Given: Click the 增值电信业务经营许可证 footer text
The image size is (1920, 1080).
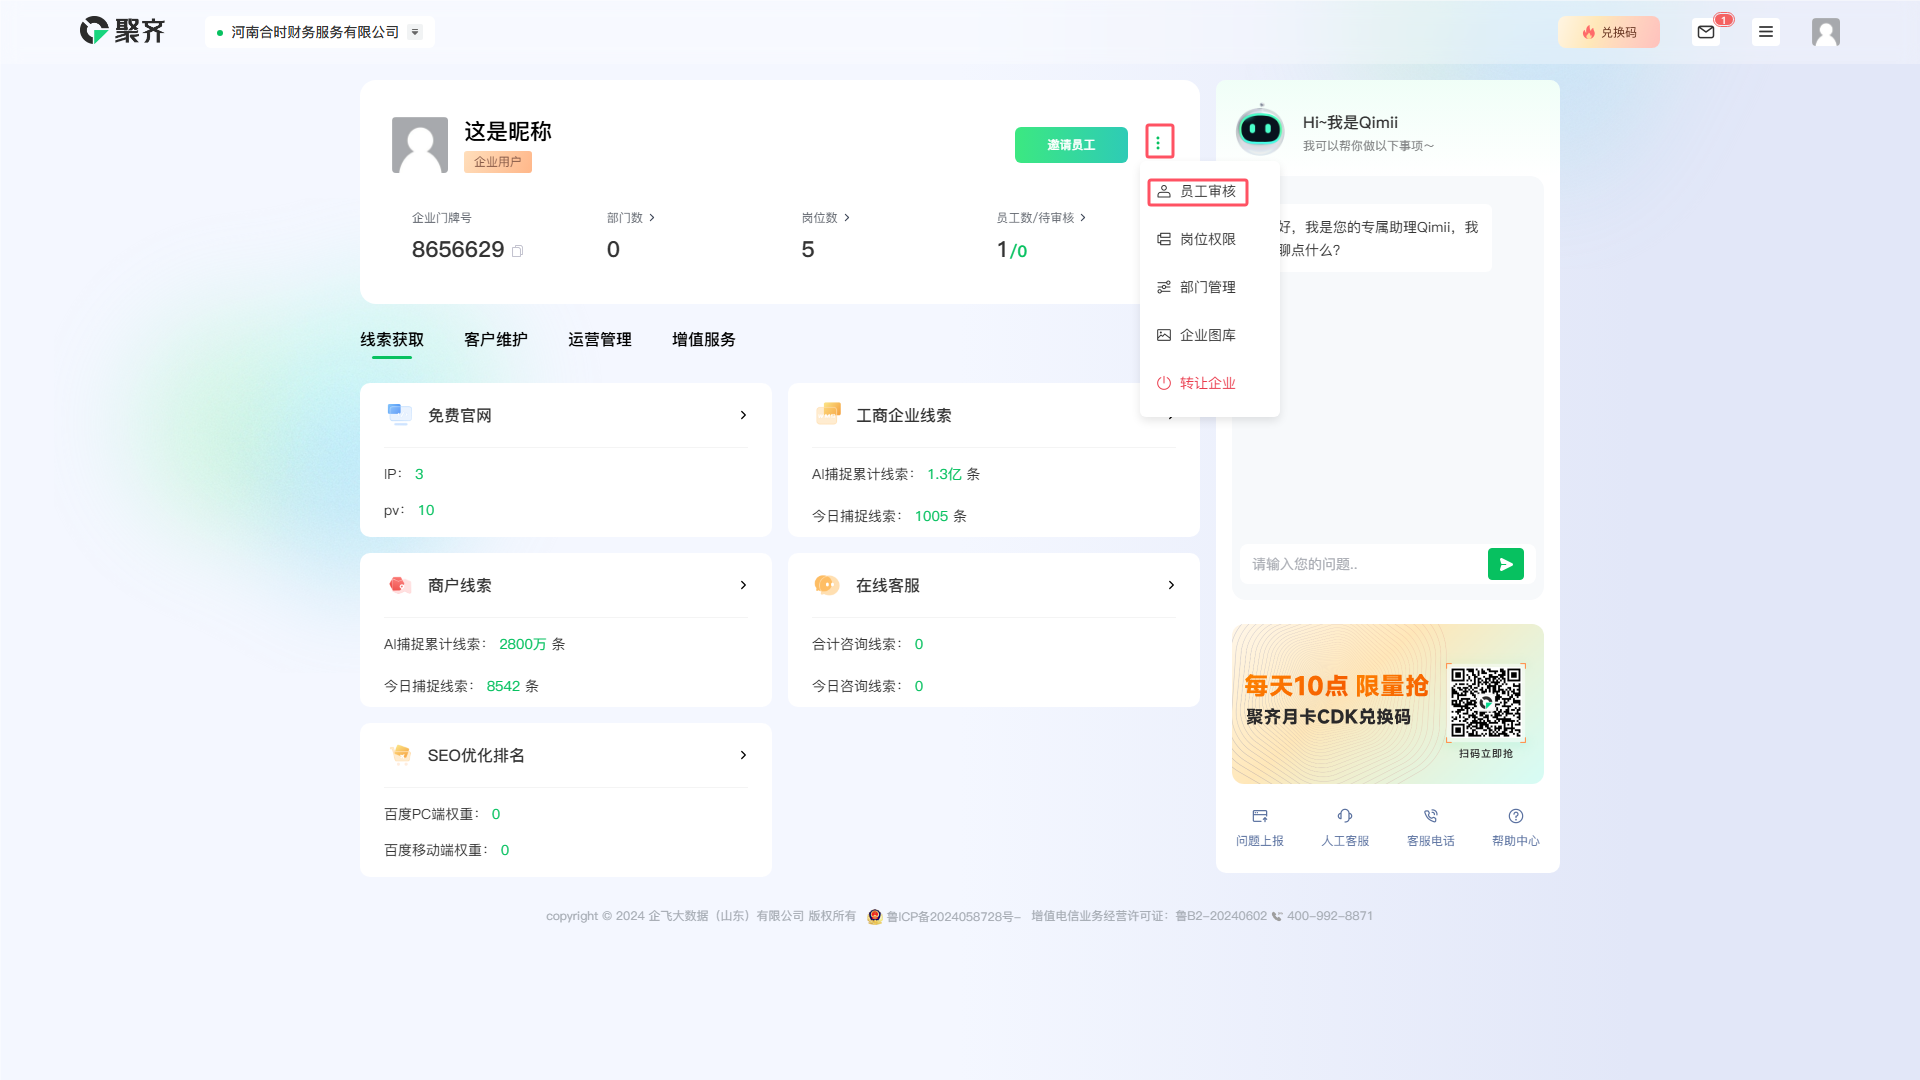Looking at the screenshot, I should 1149,916.
